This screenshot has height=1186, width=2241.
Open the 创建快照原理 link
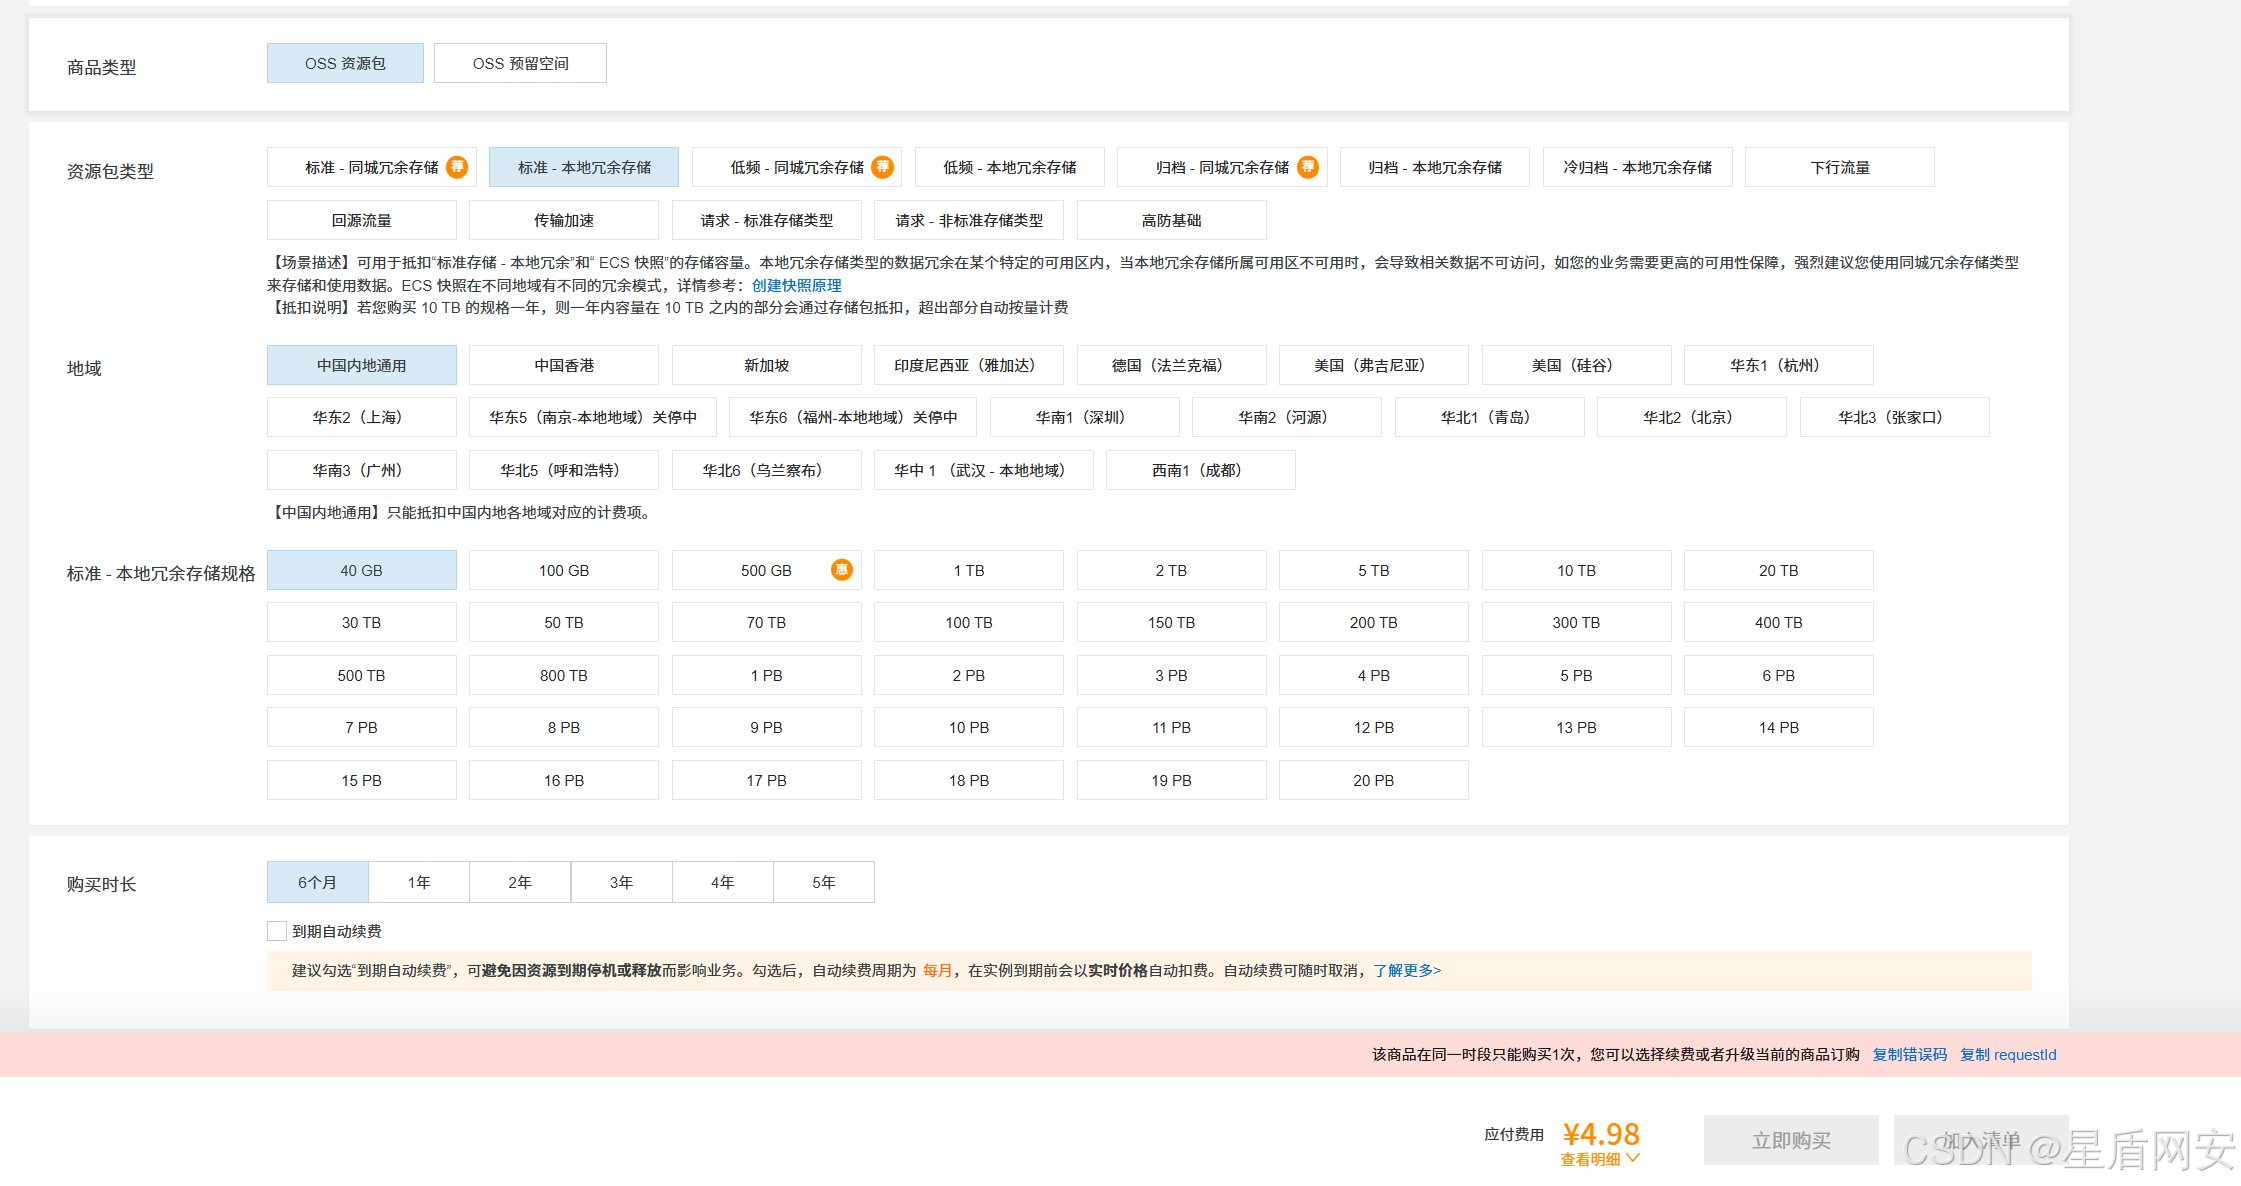(796, 285)
